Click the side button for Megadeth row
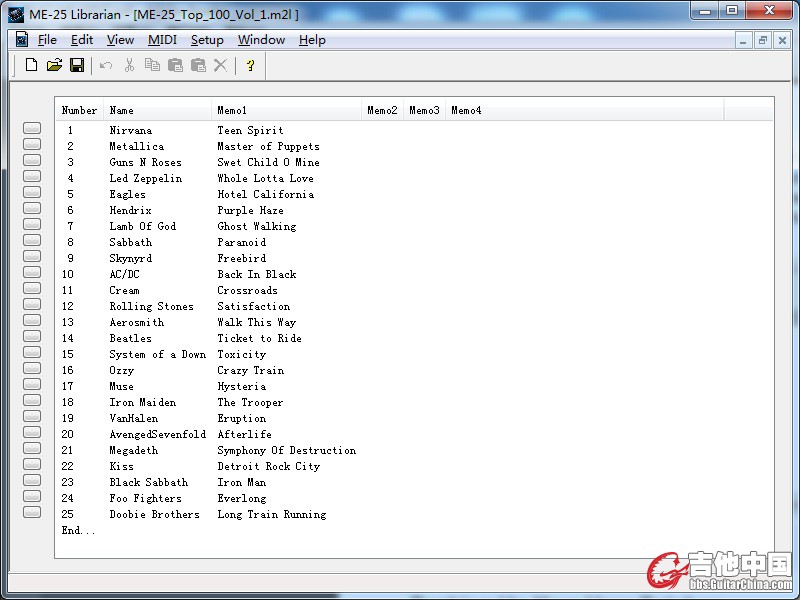This screenshot has height=600, width=800. 32,448
